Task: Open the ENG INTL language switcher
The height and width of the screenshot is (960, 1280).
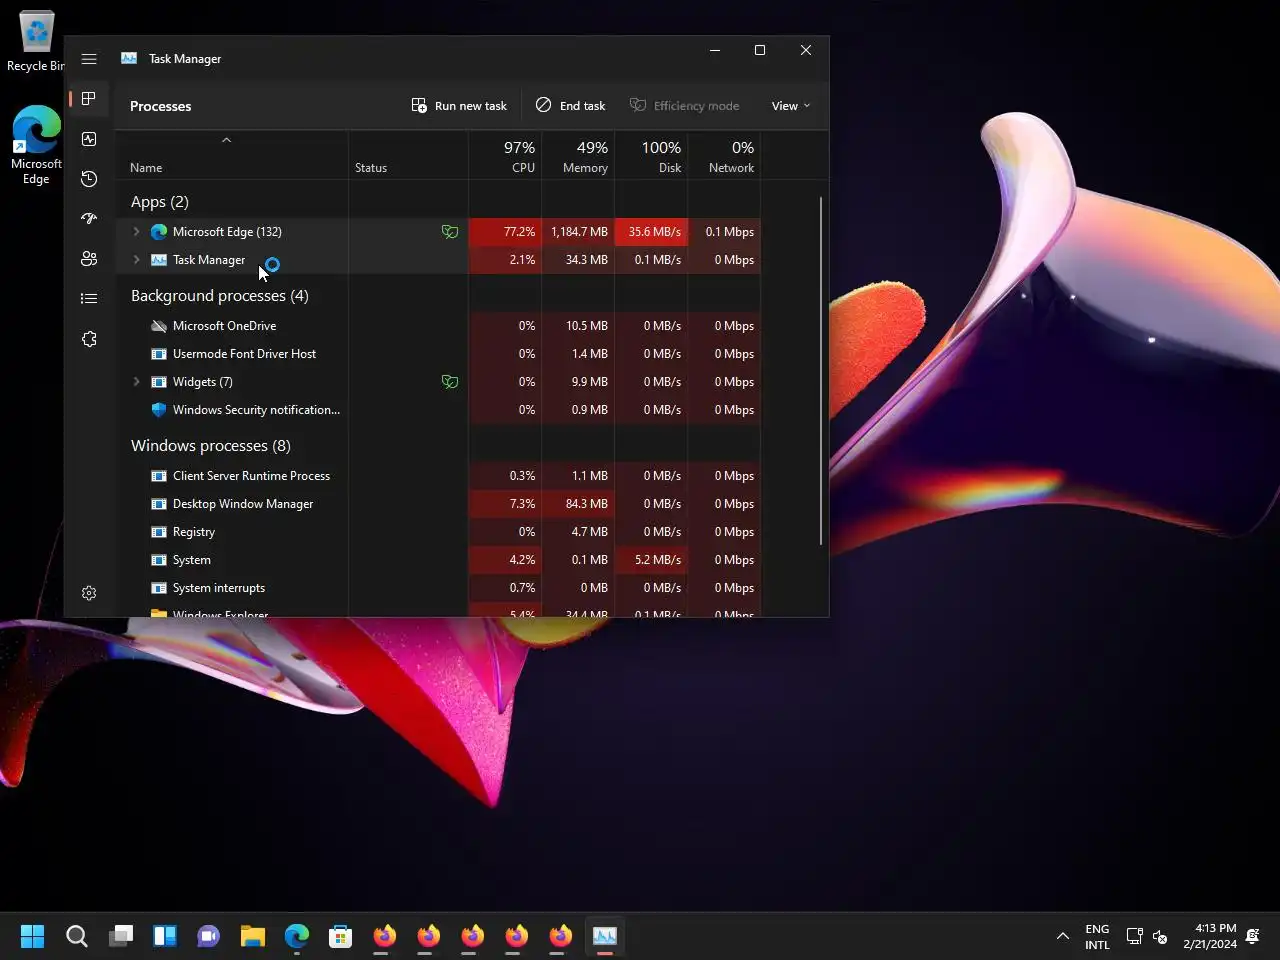Action: [1097, 937]
